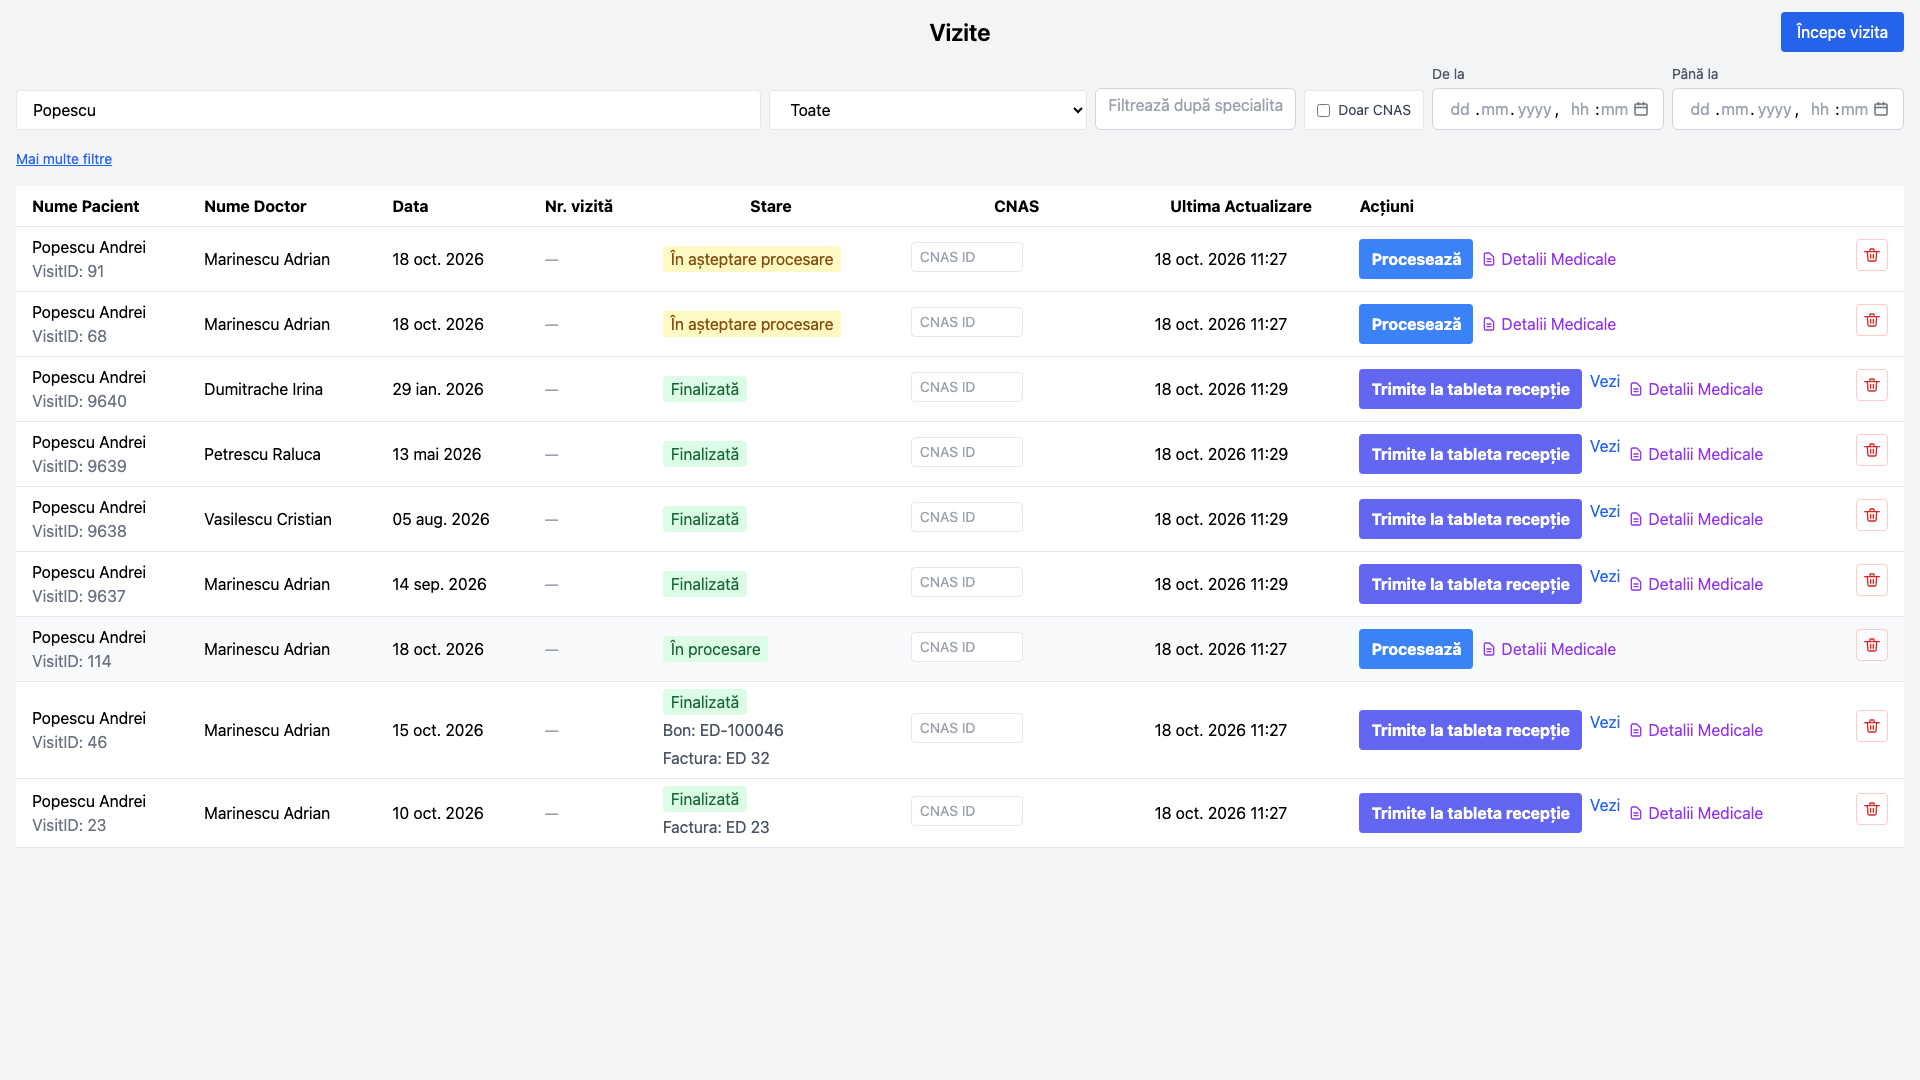Delete the VisitID 46 row
This screenshot has width=1920, height=1080.
point(1871,726)
